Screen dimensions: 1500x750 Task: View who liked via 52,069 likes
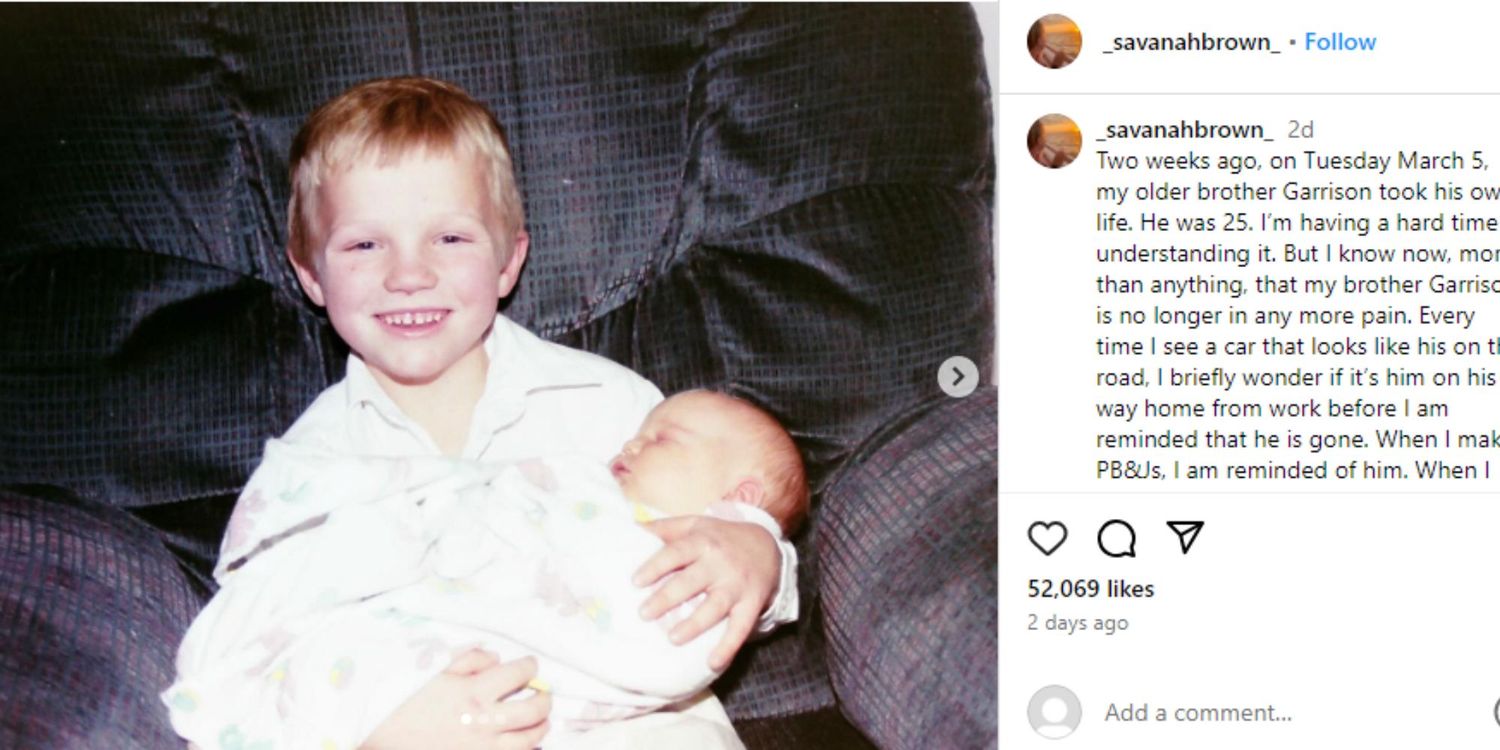[1091, 589]
